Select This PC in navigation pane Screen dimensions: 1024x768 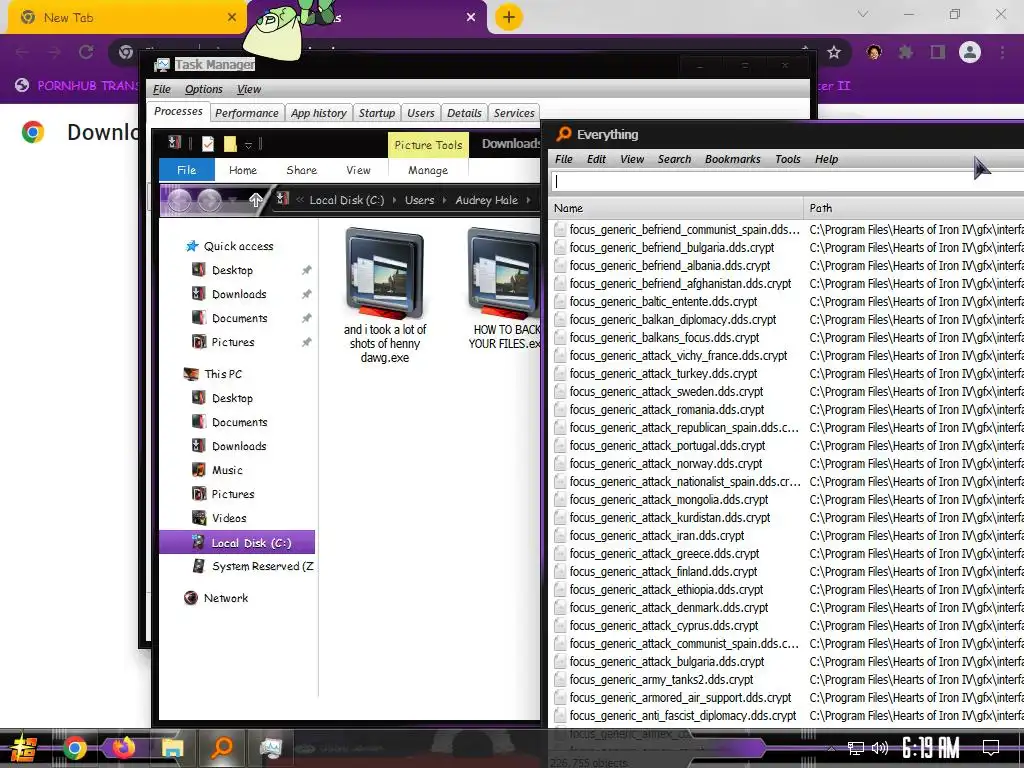pyautogui.click(x=223, y=374)
